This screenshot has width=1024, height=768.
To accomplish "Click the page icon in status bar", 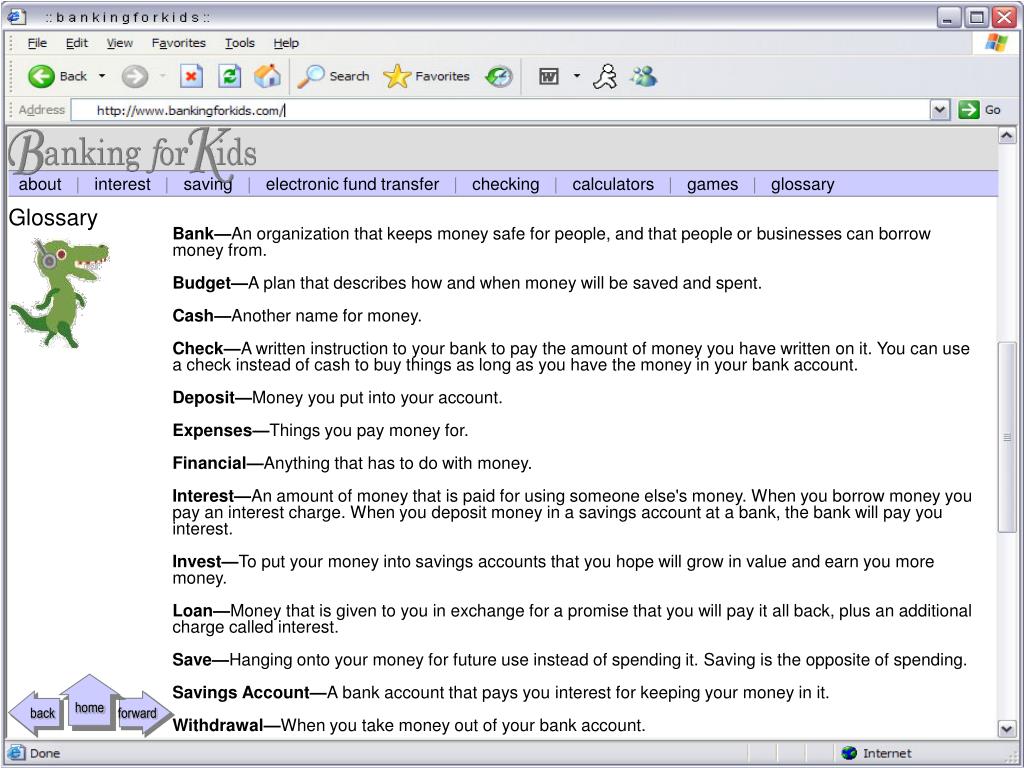I will 16,752.
